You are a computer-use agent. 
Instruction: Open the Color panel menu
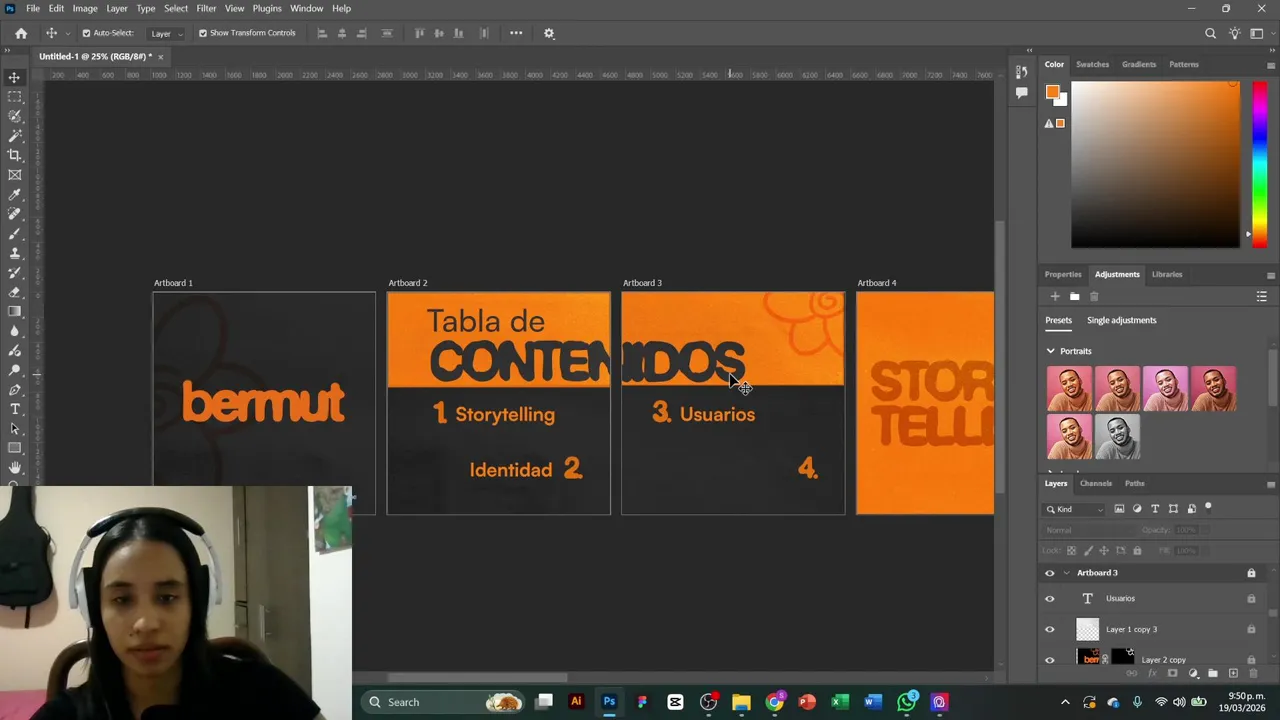coord(1271,65)
